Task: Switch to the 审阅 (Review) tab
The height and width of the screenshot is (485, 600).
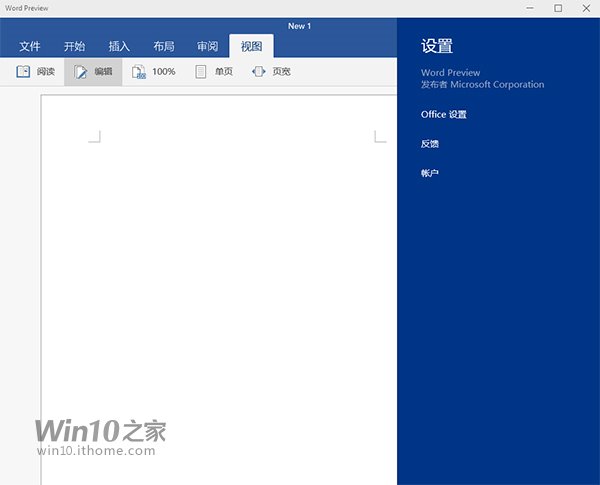Action: 208,46
